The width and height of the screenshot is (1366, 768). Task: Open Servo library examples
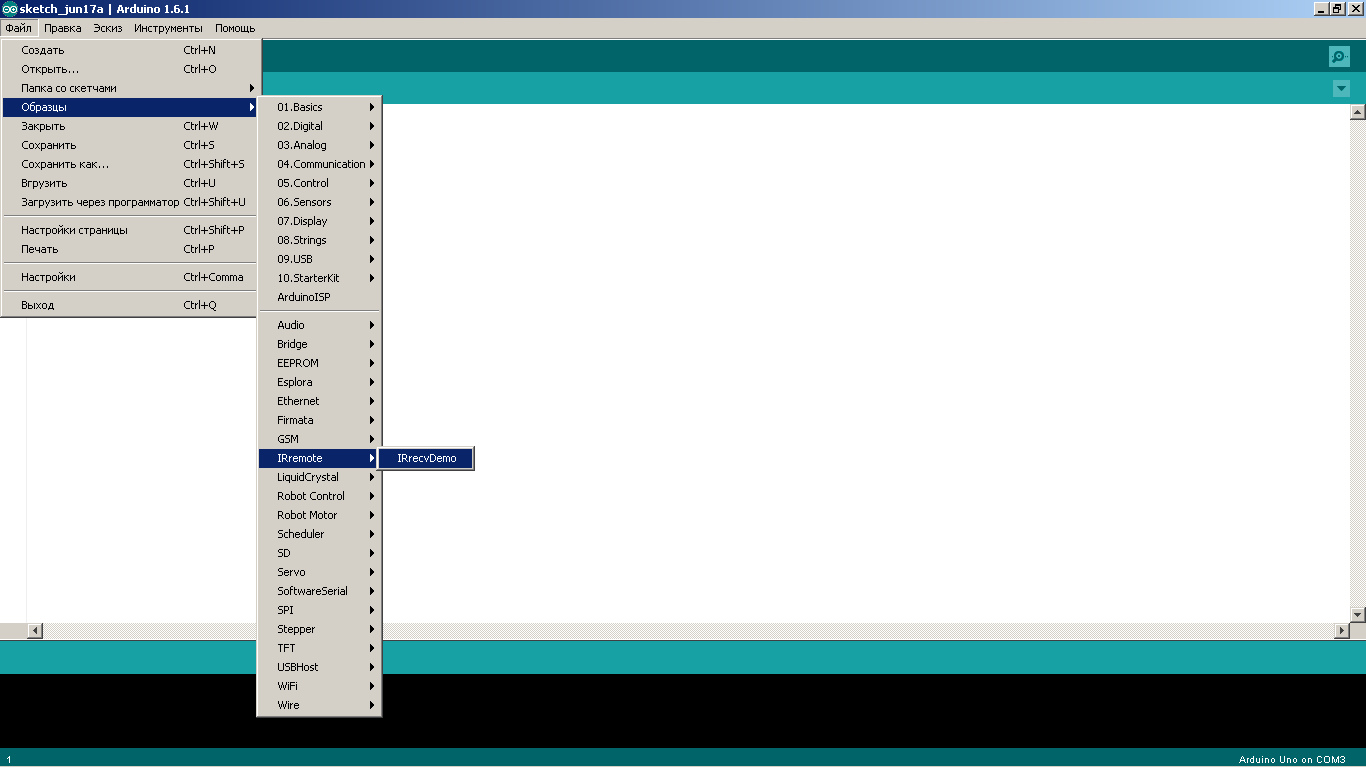click(x=319, y=572)
